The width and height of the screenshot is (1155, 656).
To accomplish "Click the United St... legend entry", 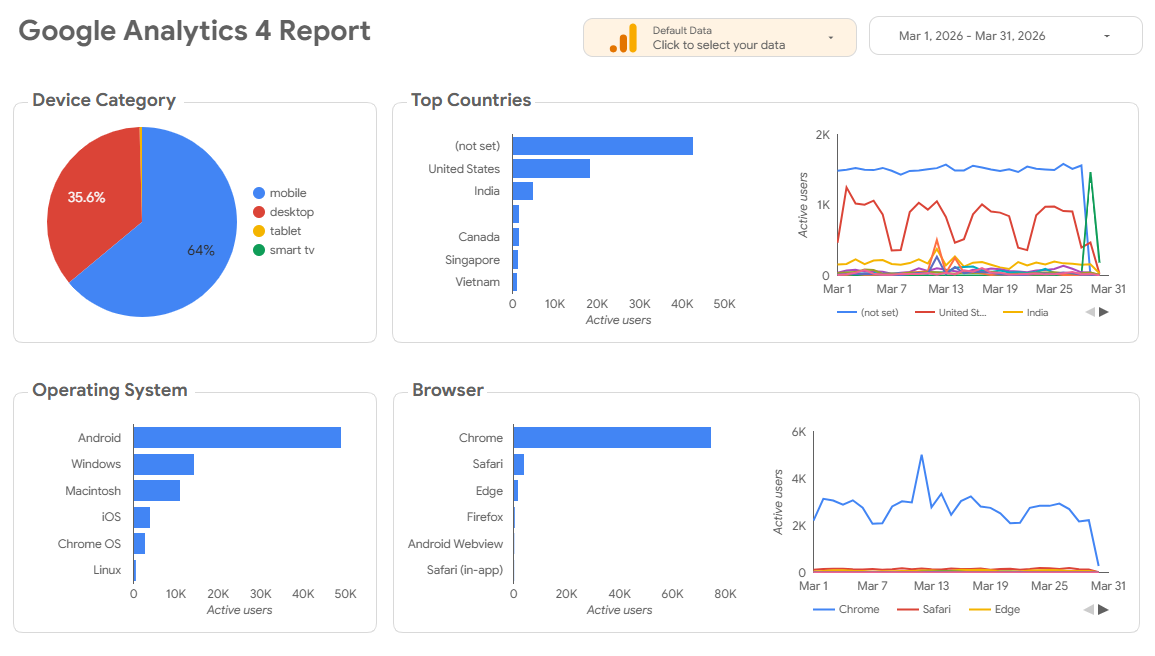I will click(950, 312).
